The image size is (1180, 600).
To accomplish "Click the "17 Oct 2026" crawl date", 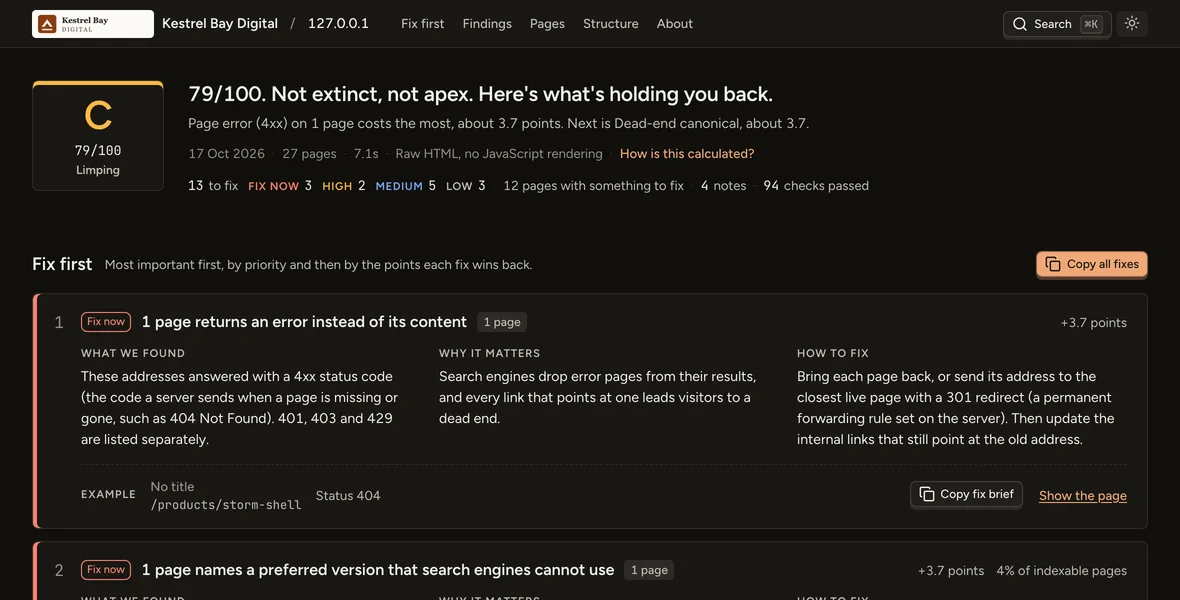I will [227, 154].
